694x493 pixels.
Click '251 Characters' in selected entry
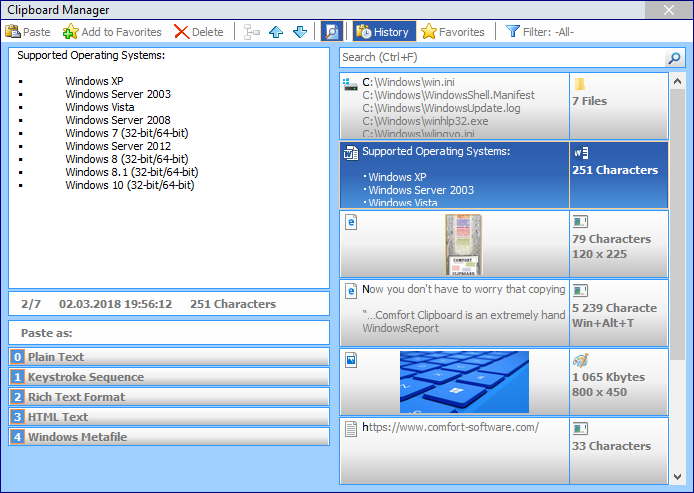click(x=615, y=170)
